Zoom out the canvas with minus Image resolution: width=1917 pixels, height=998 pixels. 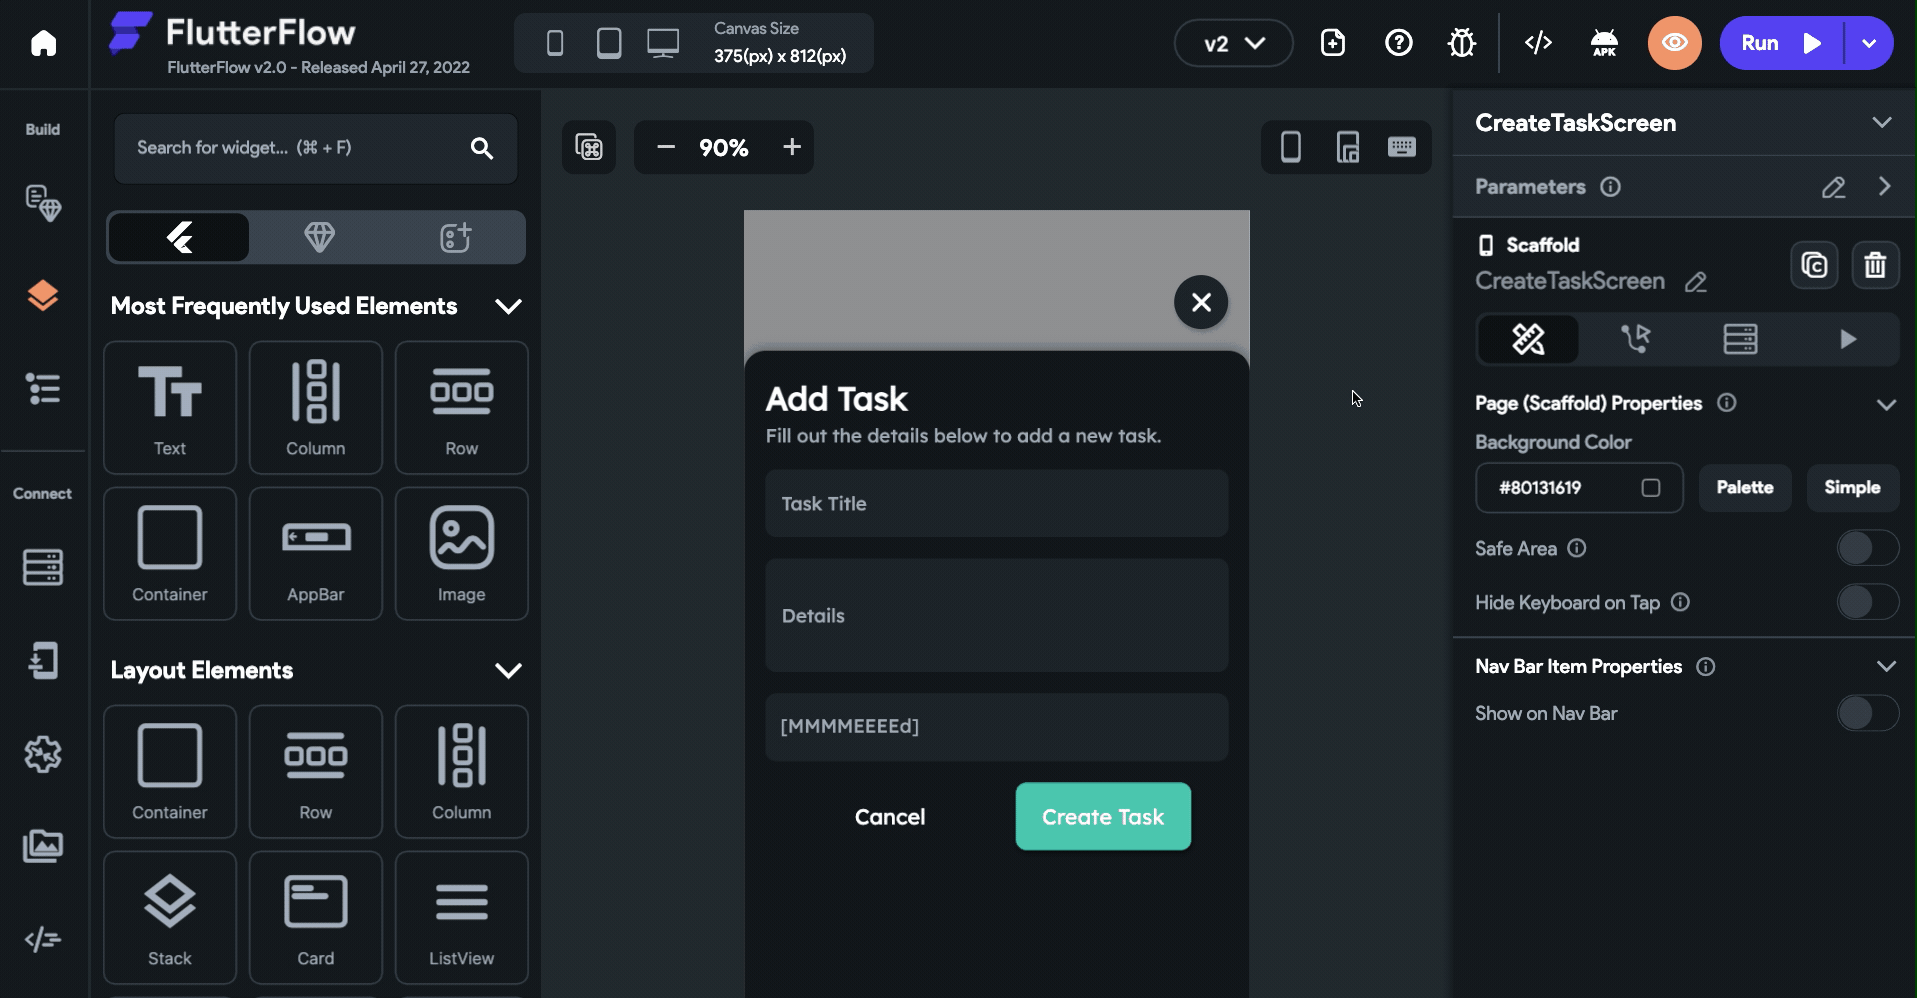(666, 147)
